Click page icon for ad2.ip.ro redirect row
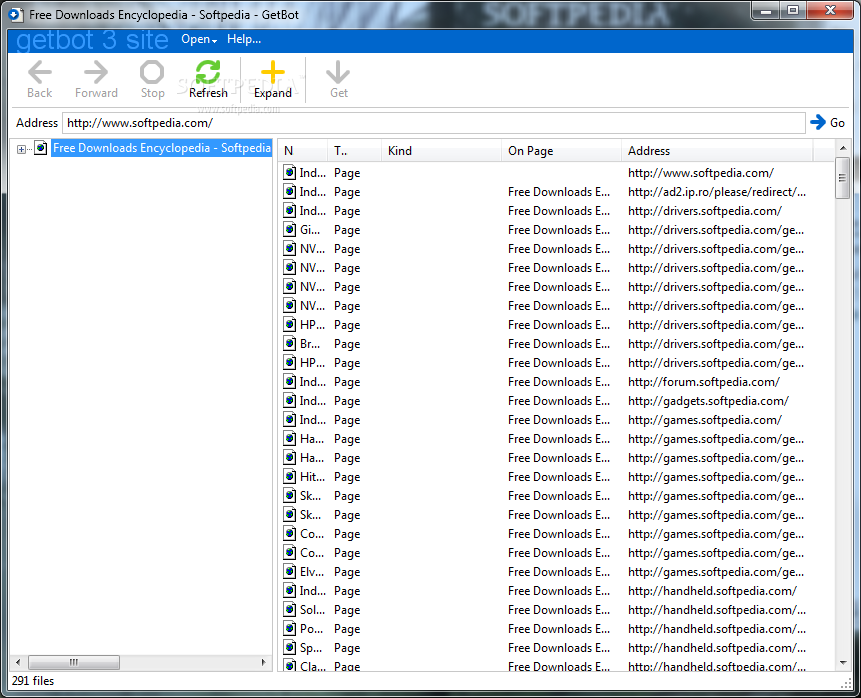Viewport: 861px width, 698px height. point(289,192)
